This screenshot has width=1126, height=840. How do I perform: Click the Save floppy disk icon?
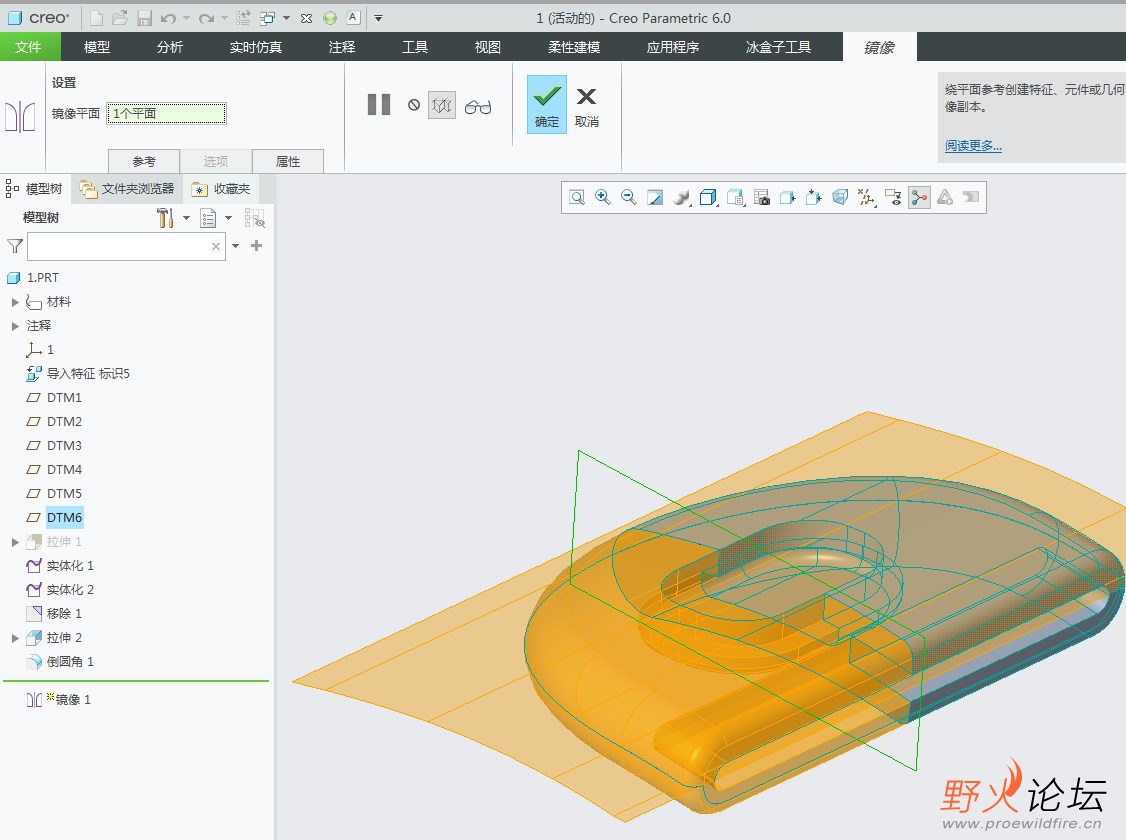[144, 18]
